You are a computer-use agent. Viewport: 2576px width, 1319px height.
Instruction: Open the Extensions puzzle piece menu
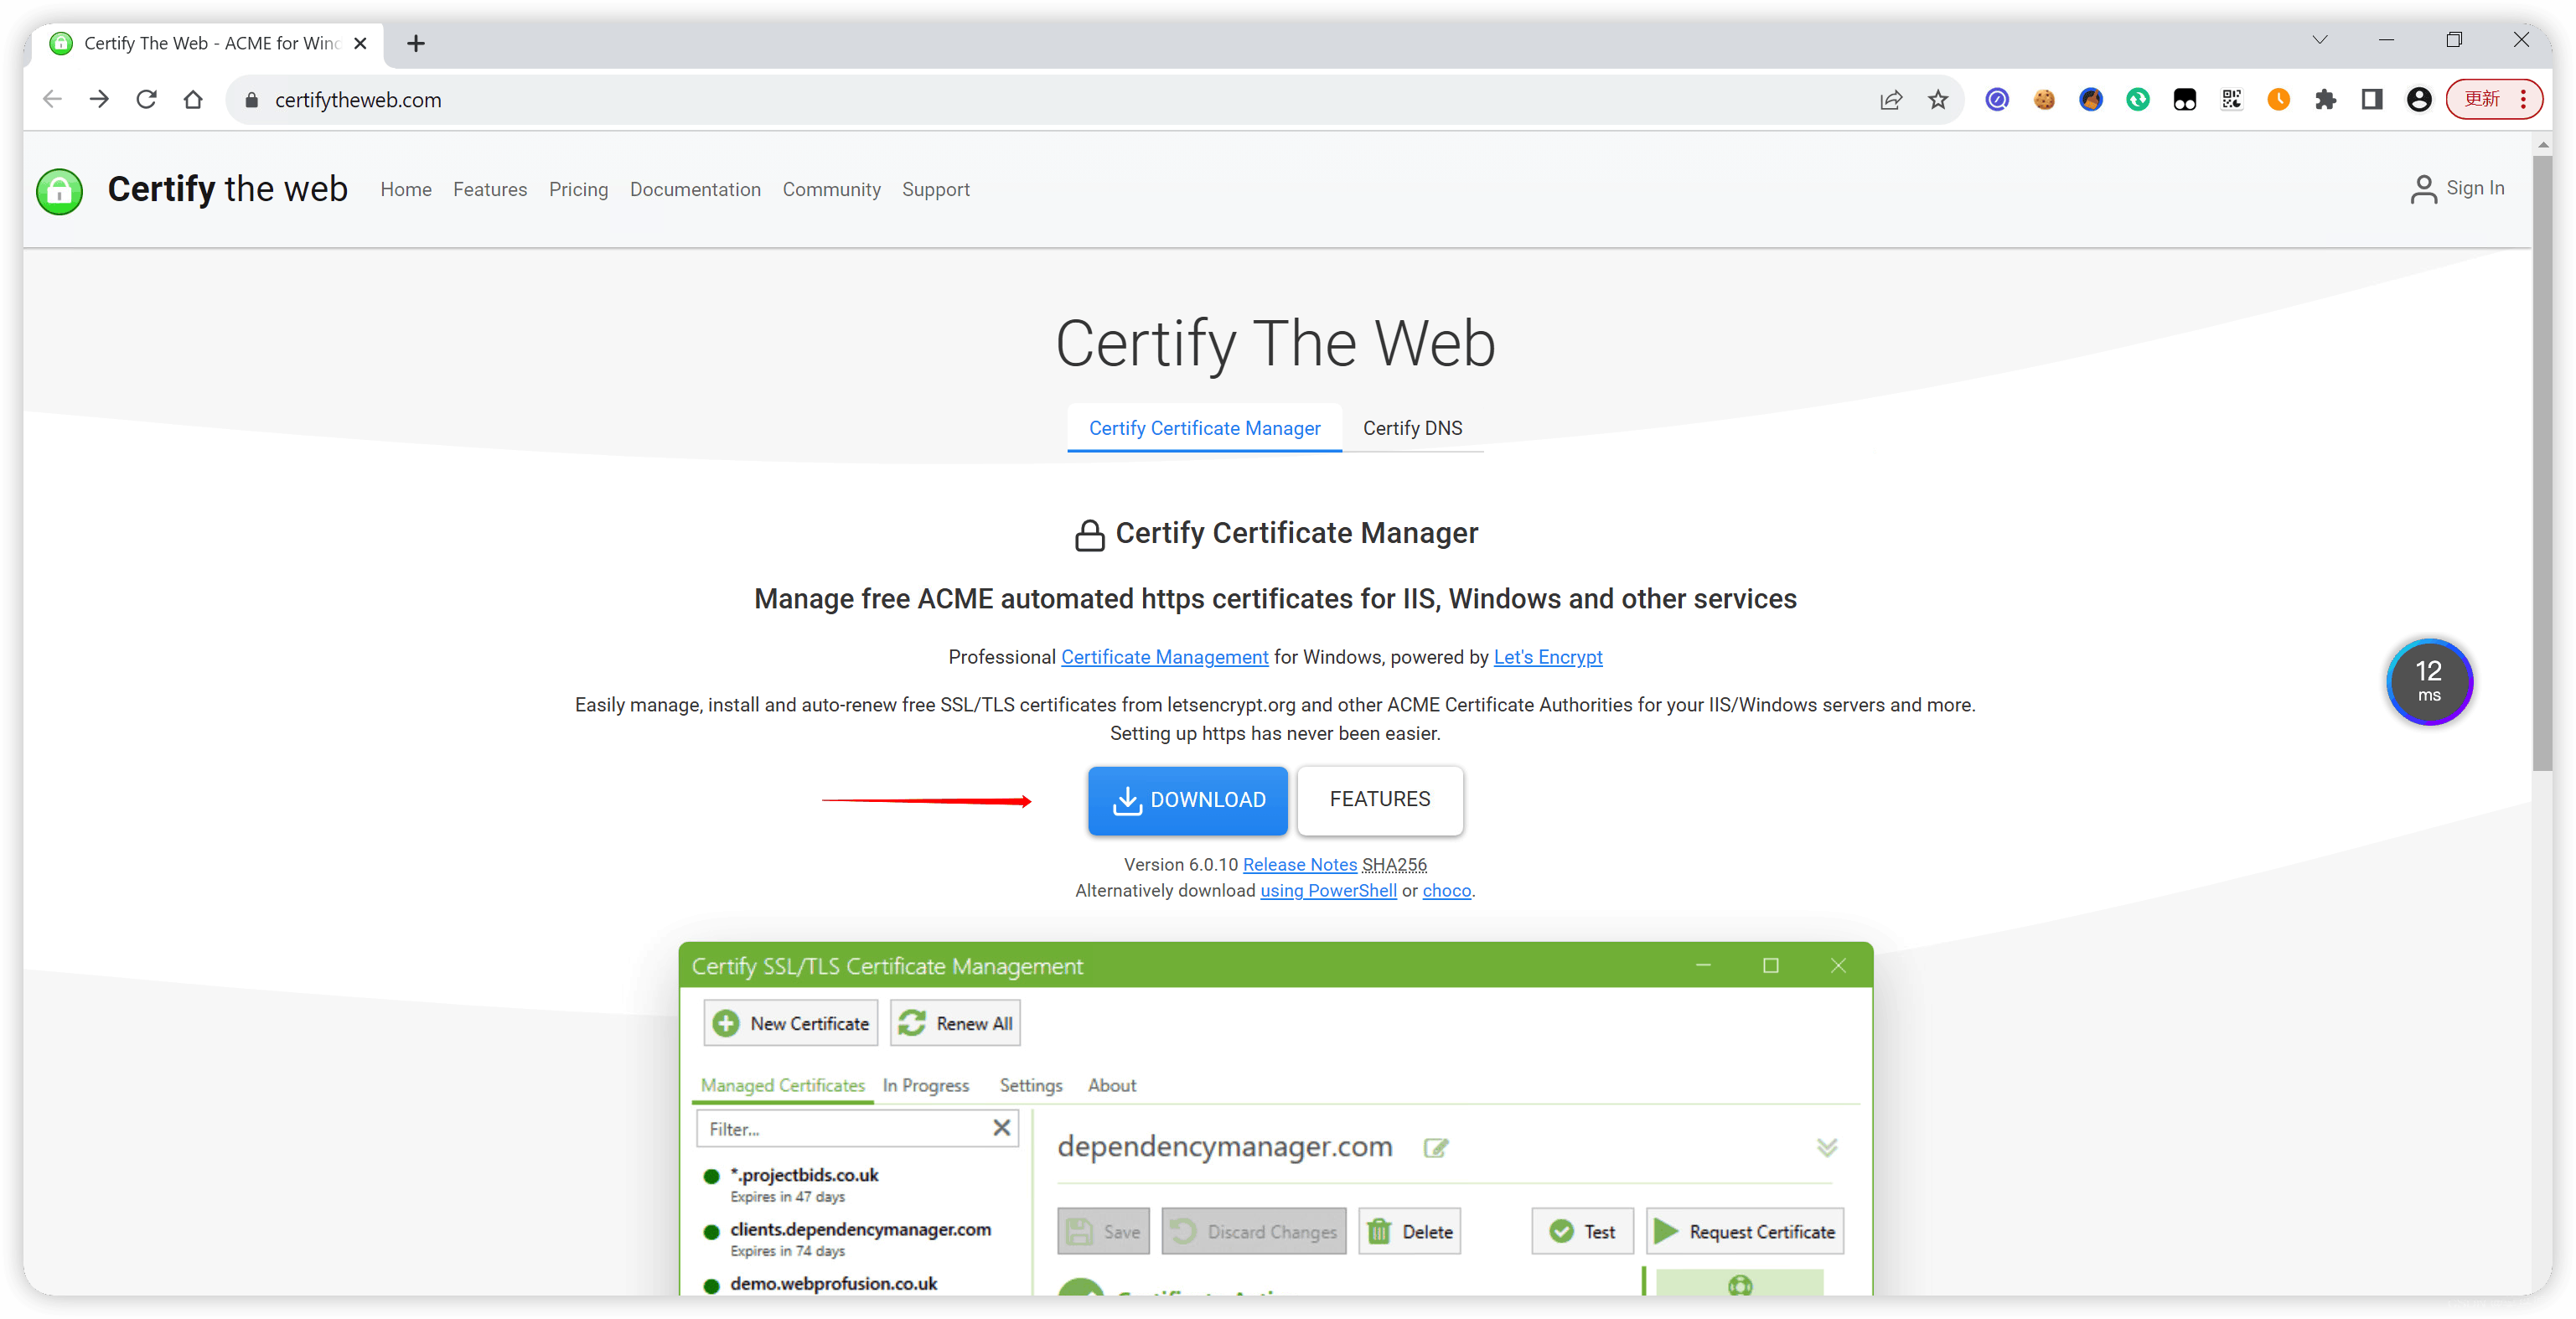2325,99
